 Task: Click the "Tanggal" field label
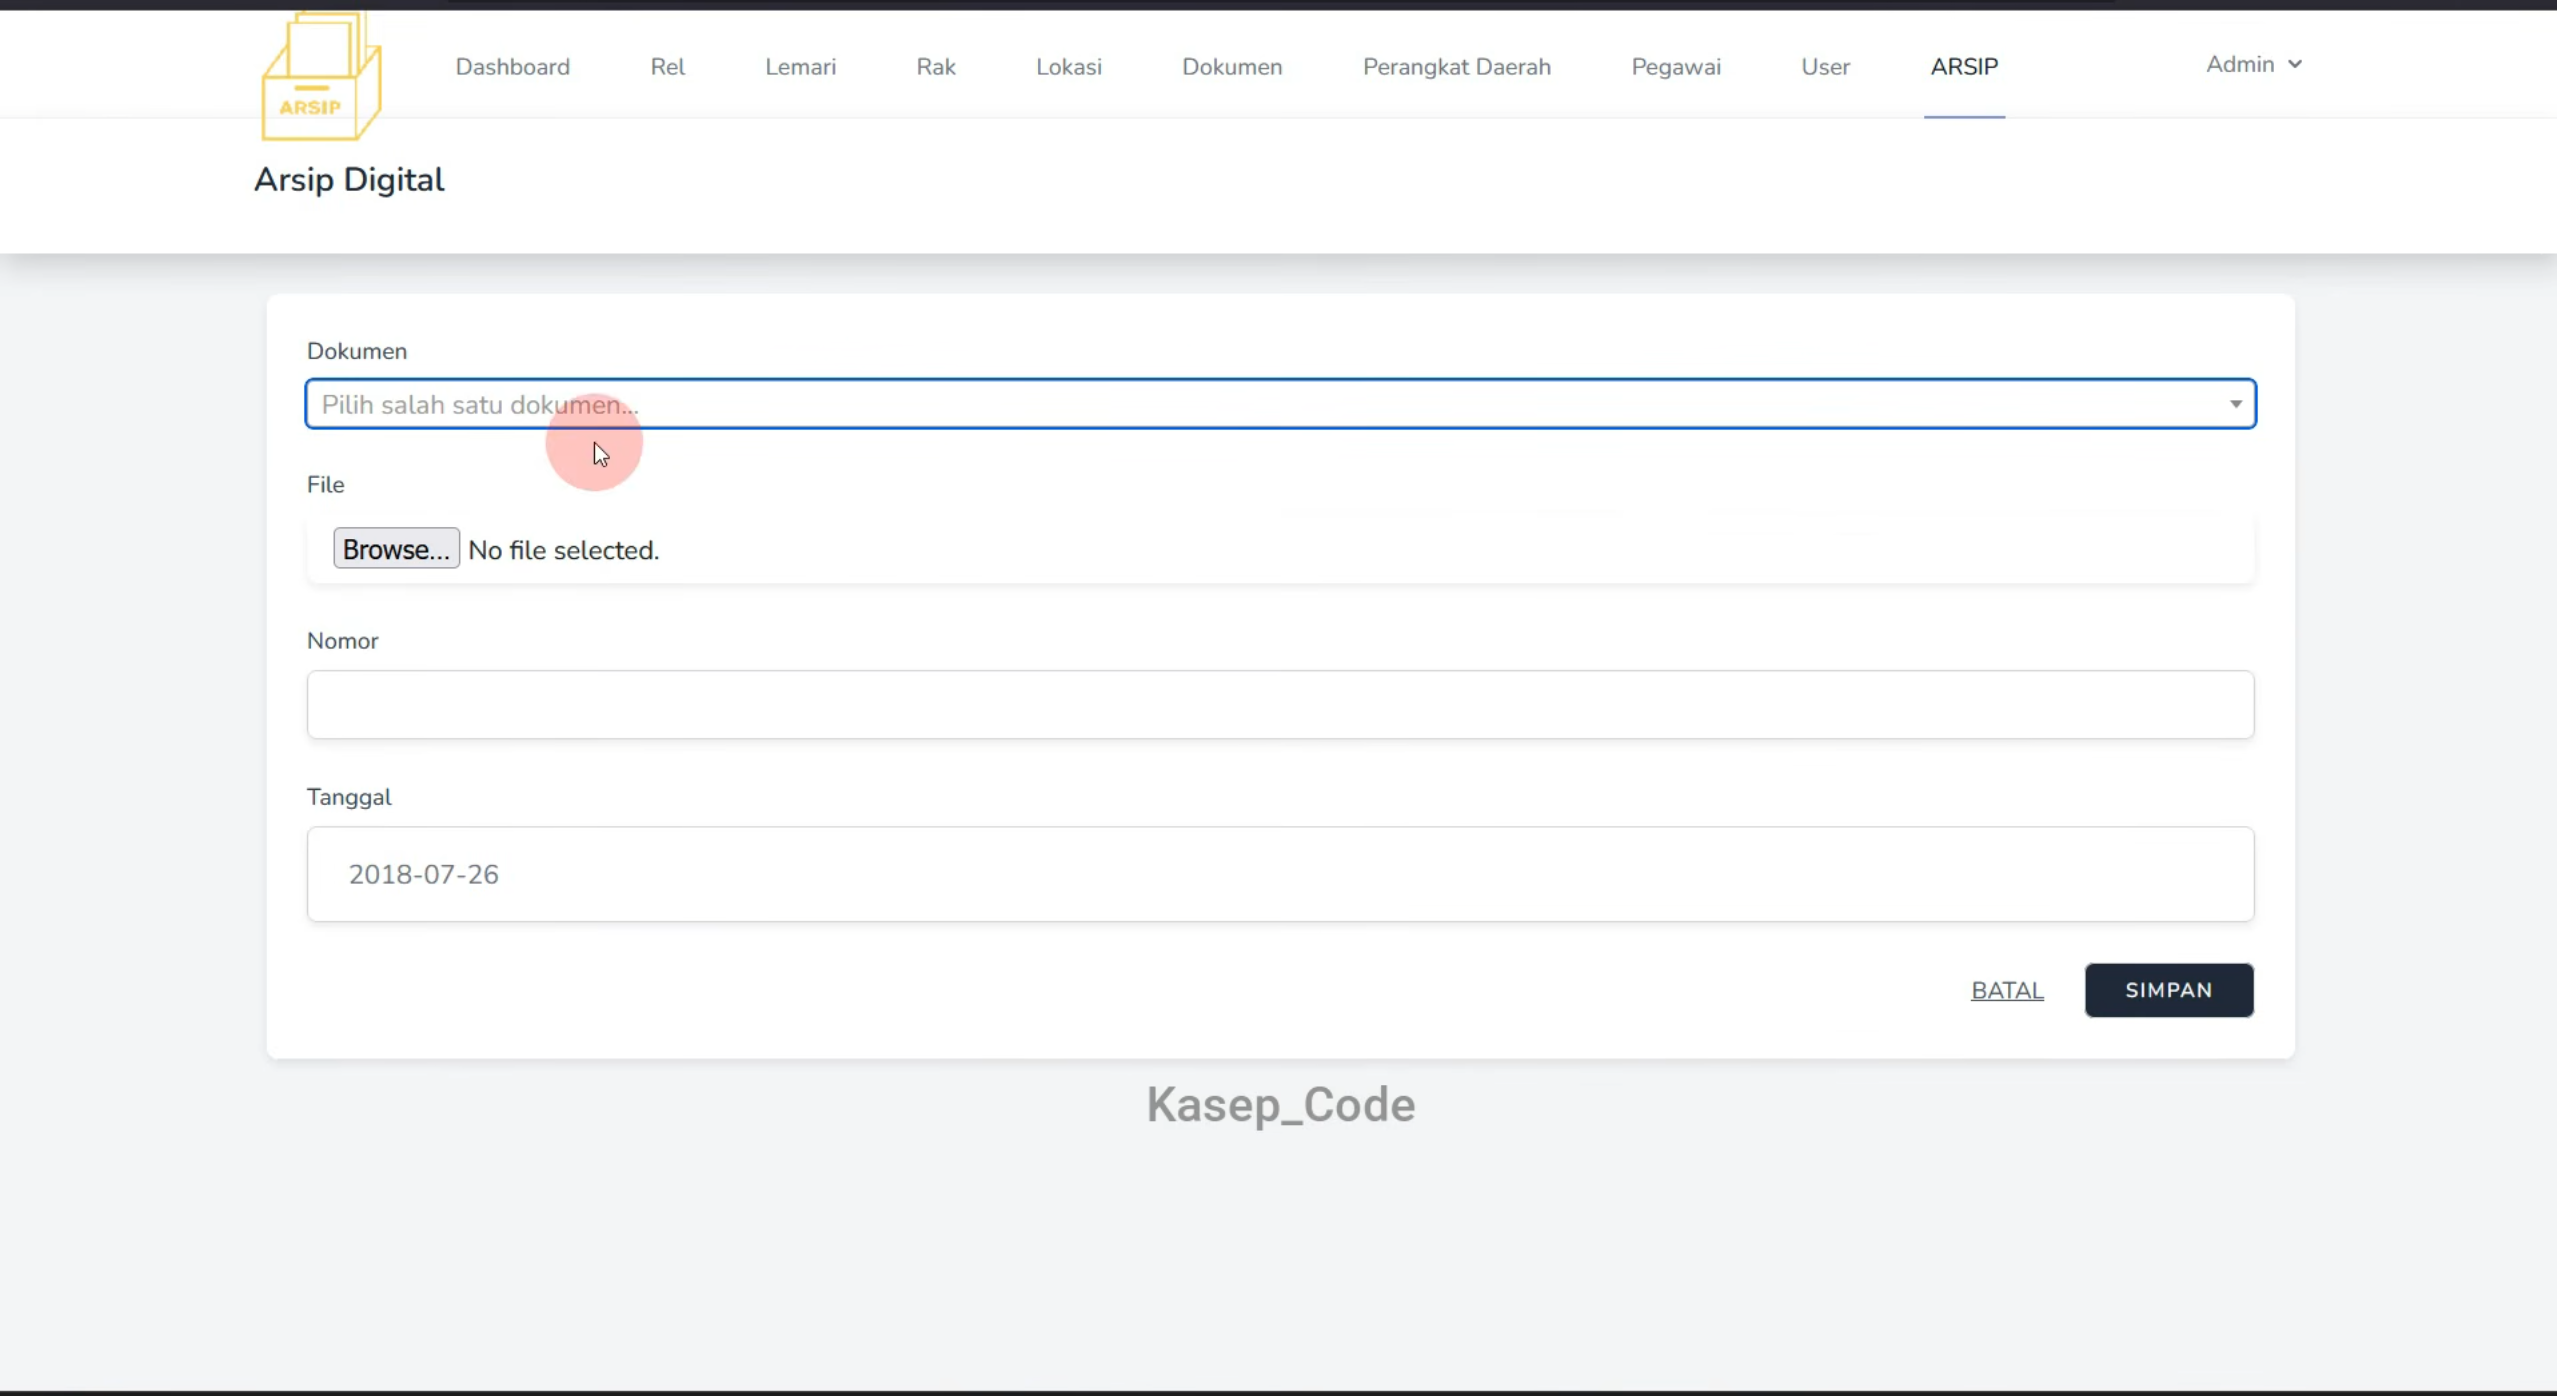point(348,797)
